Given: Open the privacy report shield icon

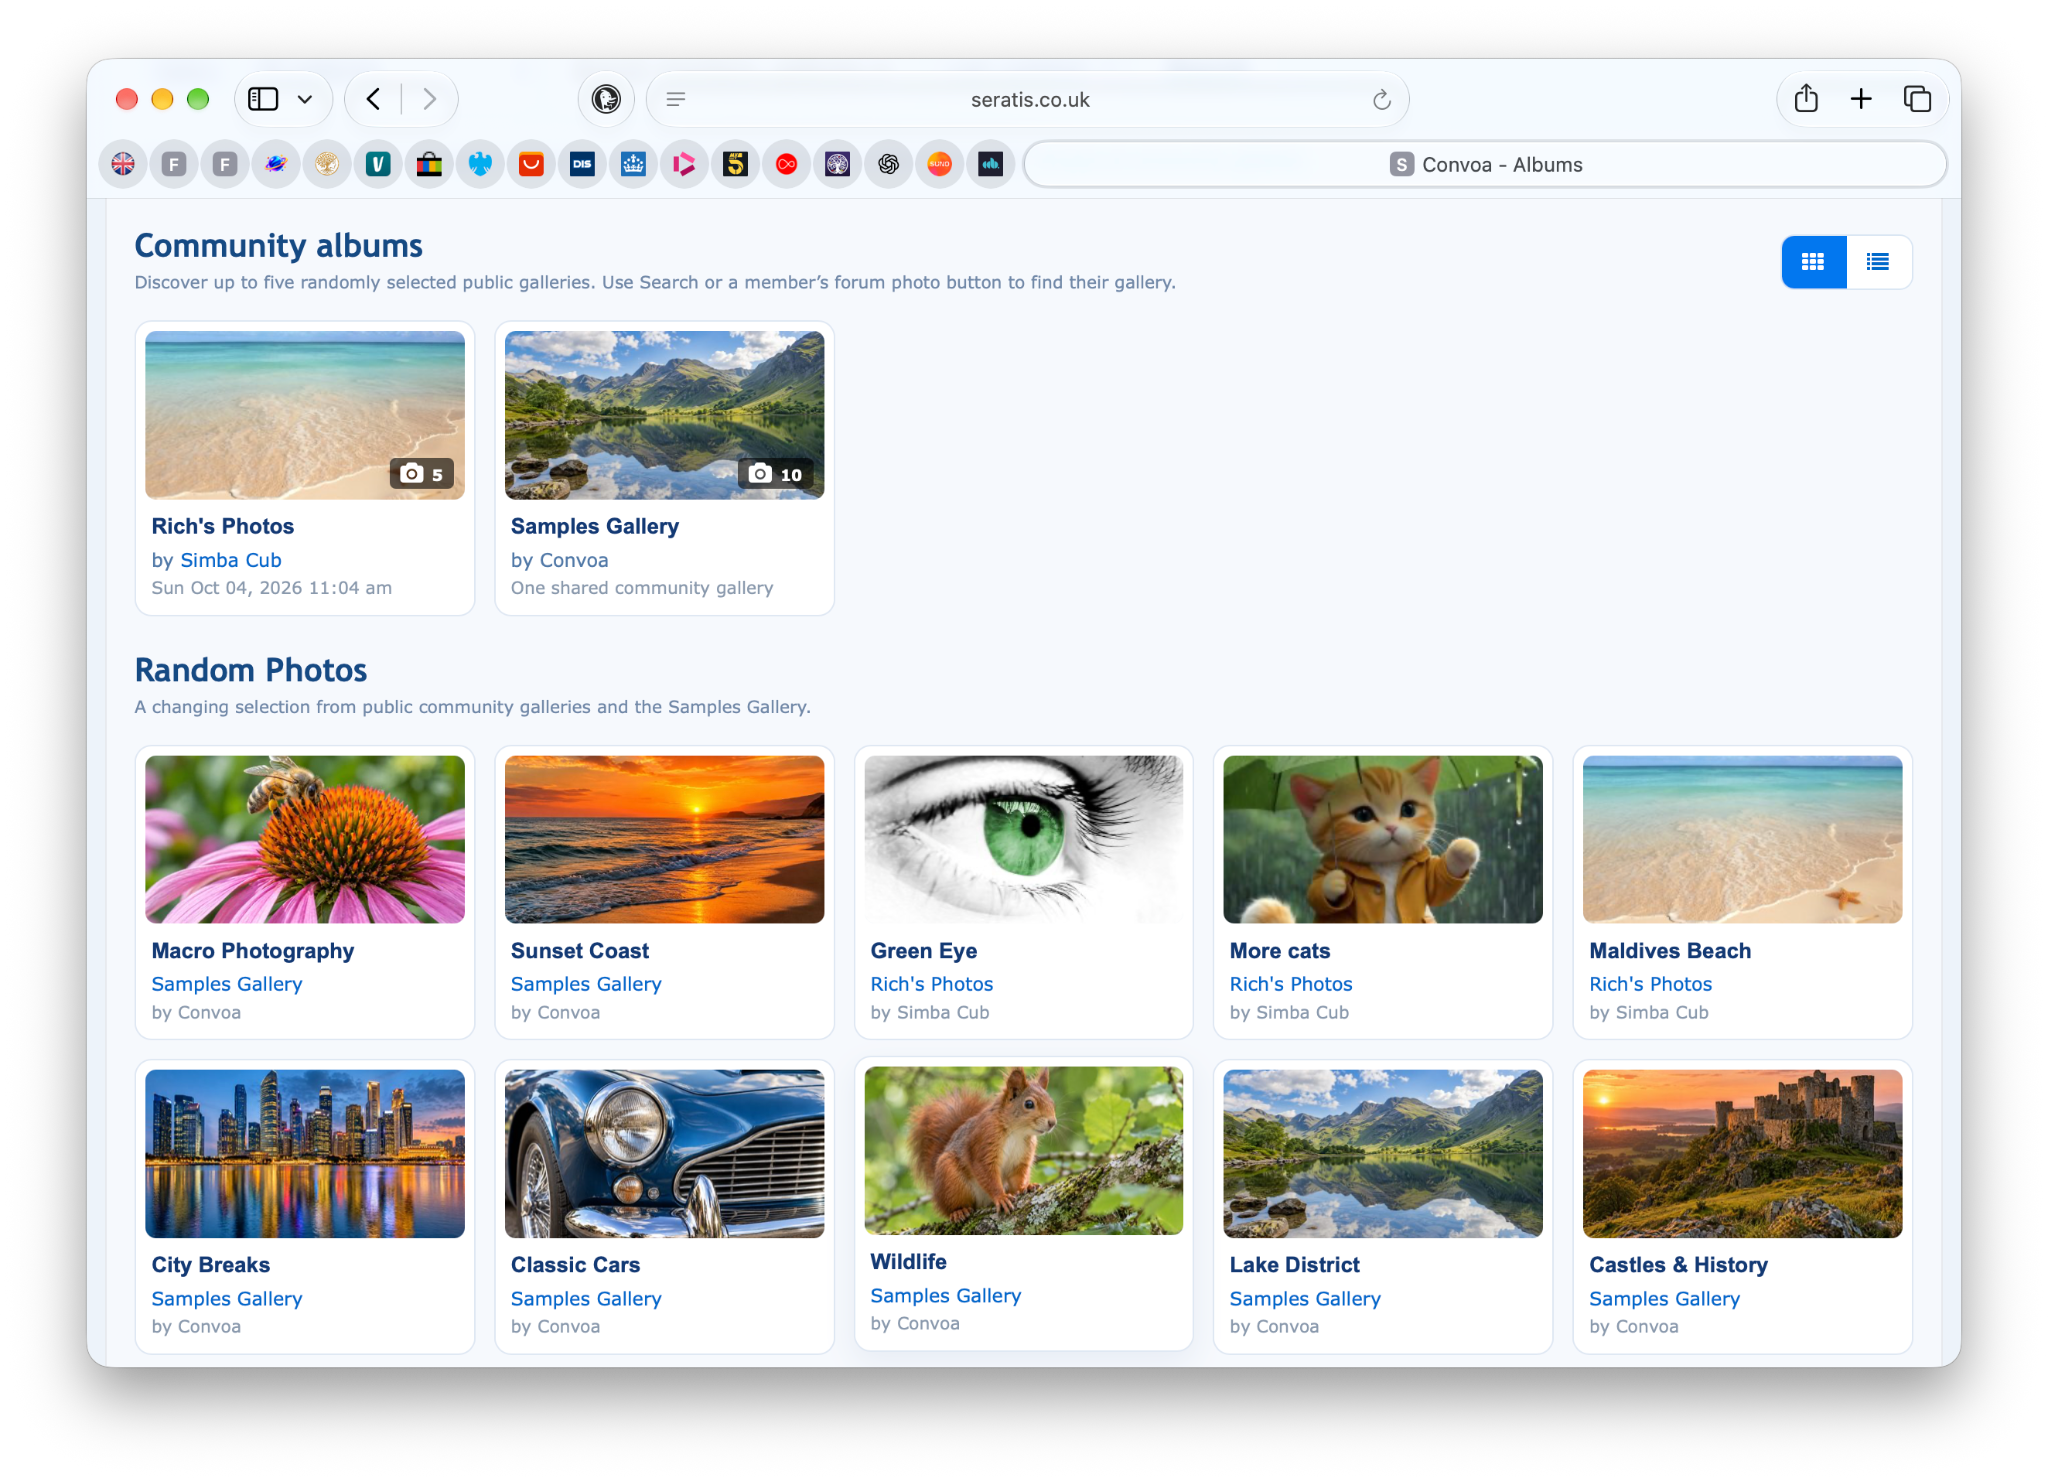Looking at the screenshot, I should pyautogui.click(x=606, y=99).
